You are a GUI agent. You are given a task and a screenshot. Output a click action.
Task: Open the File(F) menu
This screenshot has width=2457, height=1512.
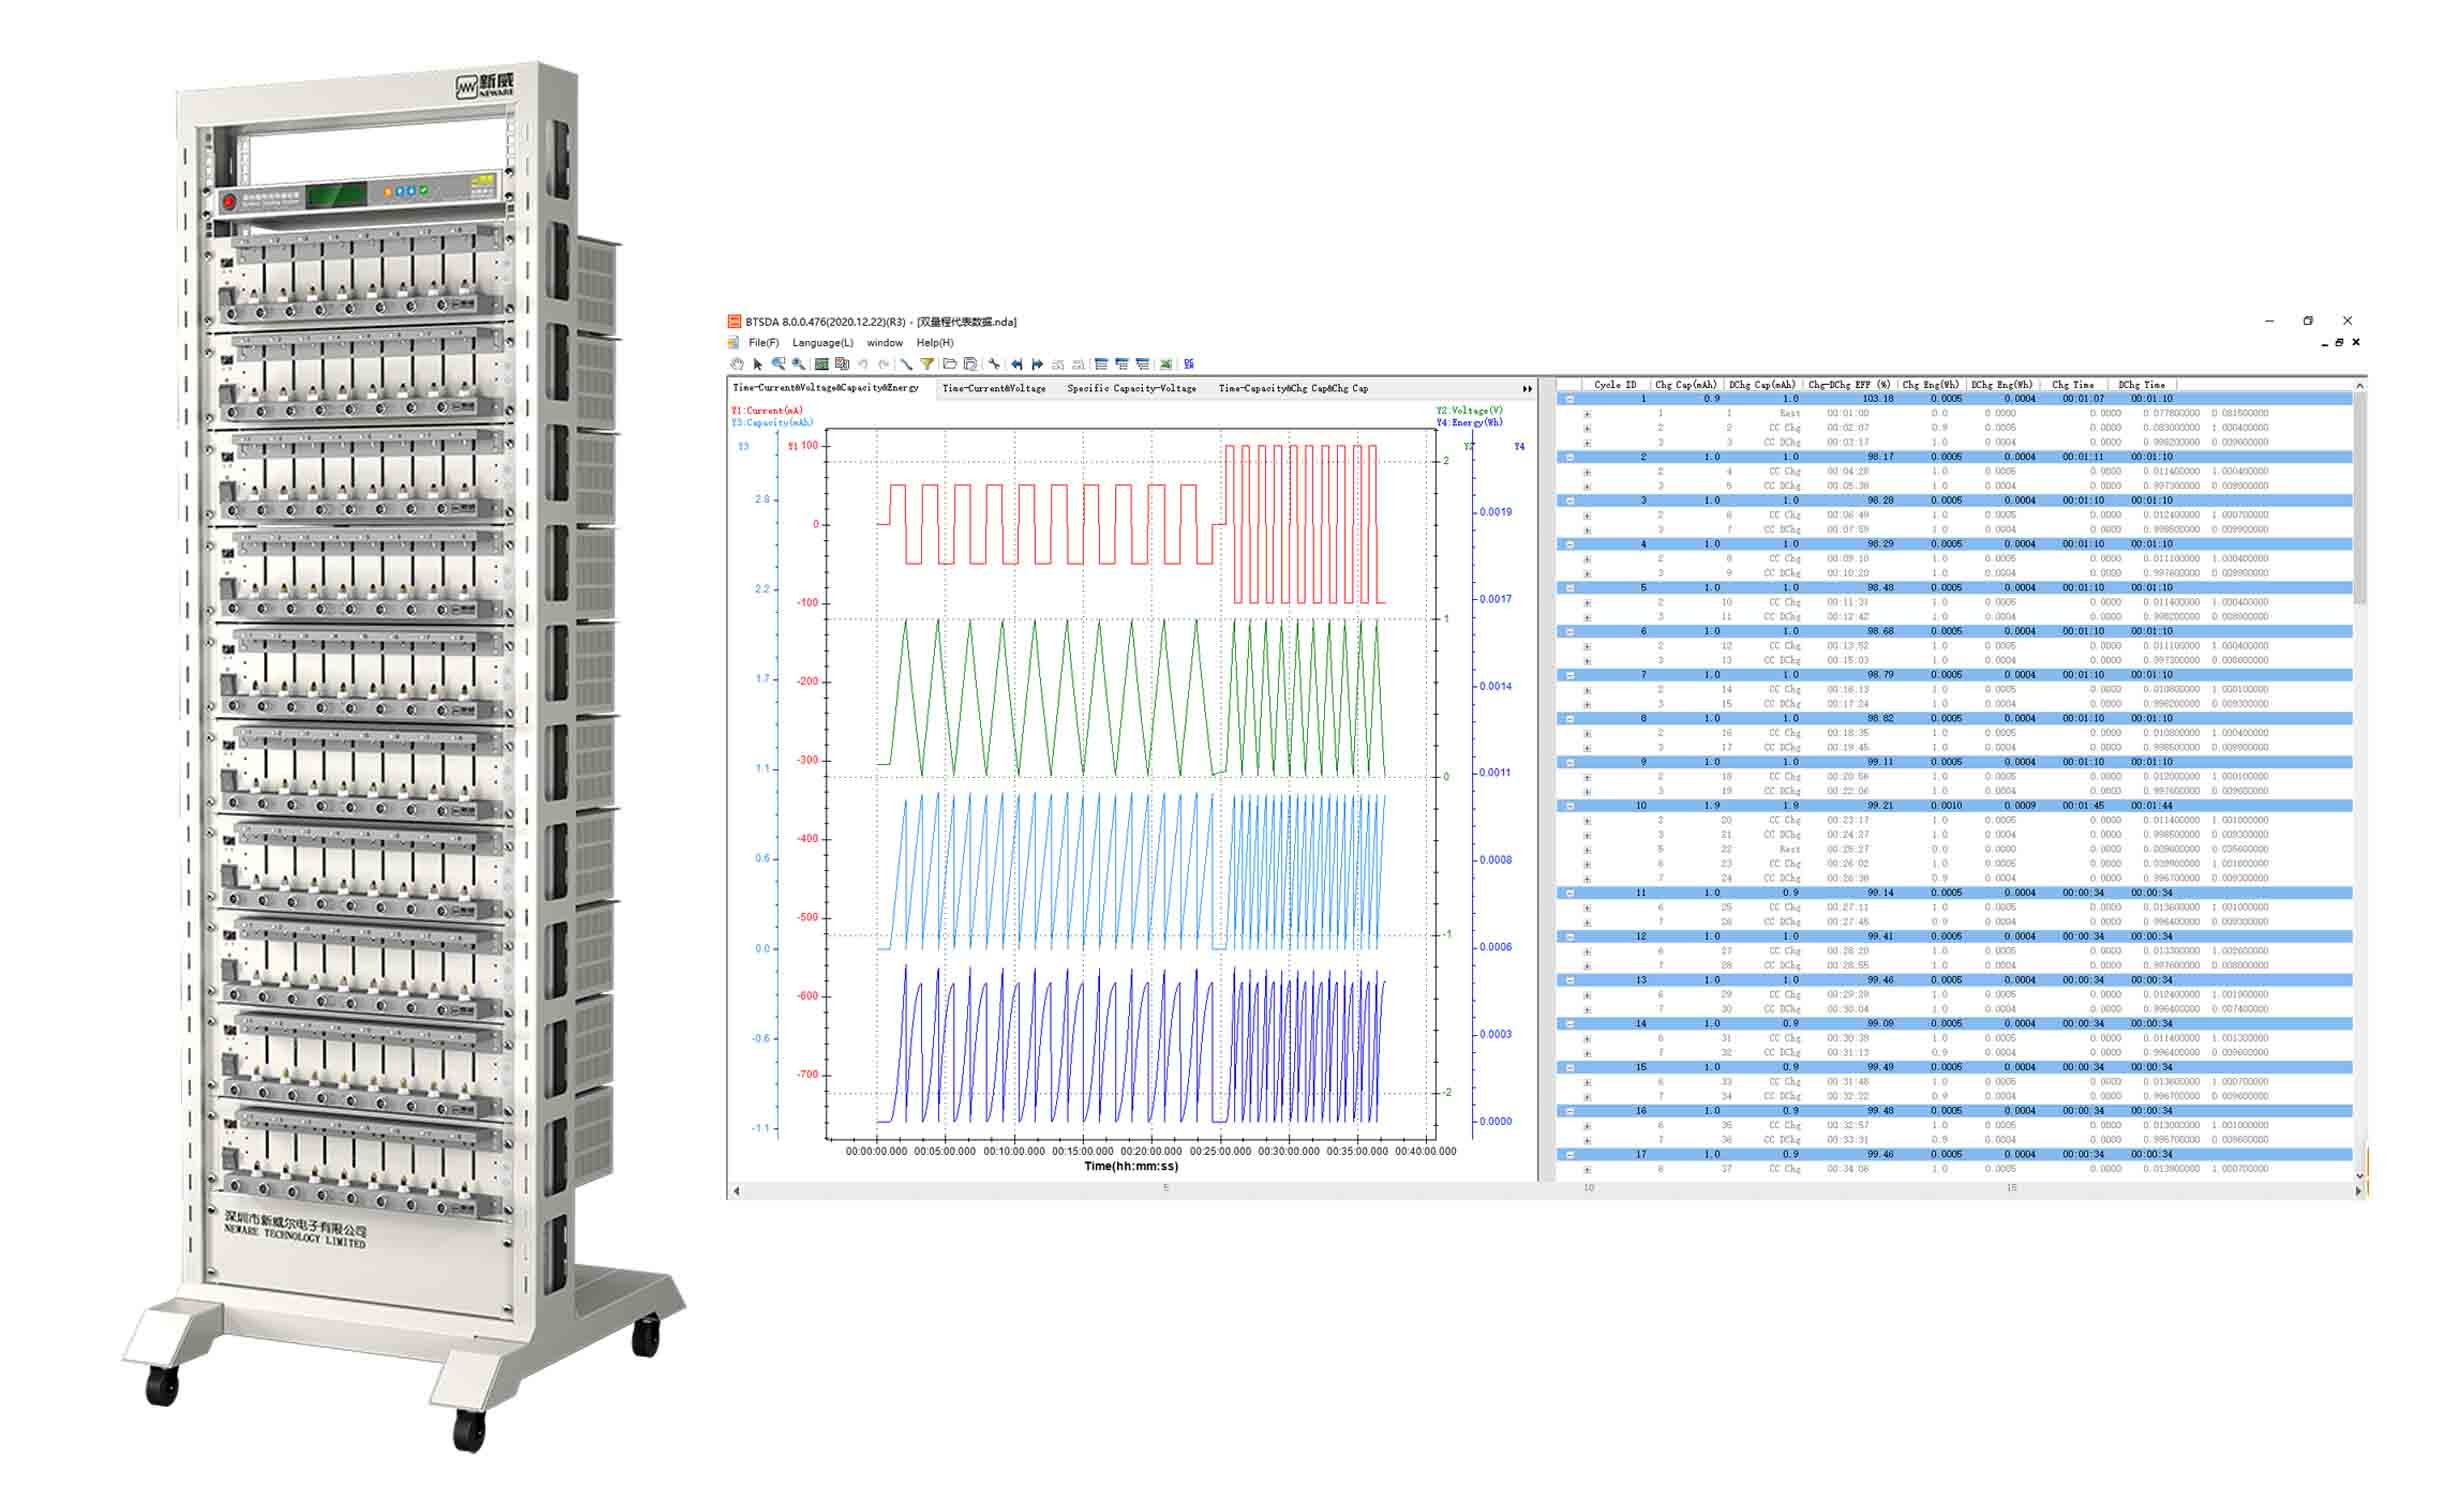click(x=763, y=343)
